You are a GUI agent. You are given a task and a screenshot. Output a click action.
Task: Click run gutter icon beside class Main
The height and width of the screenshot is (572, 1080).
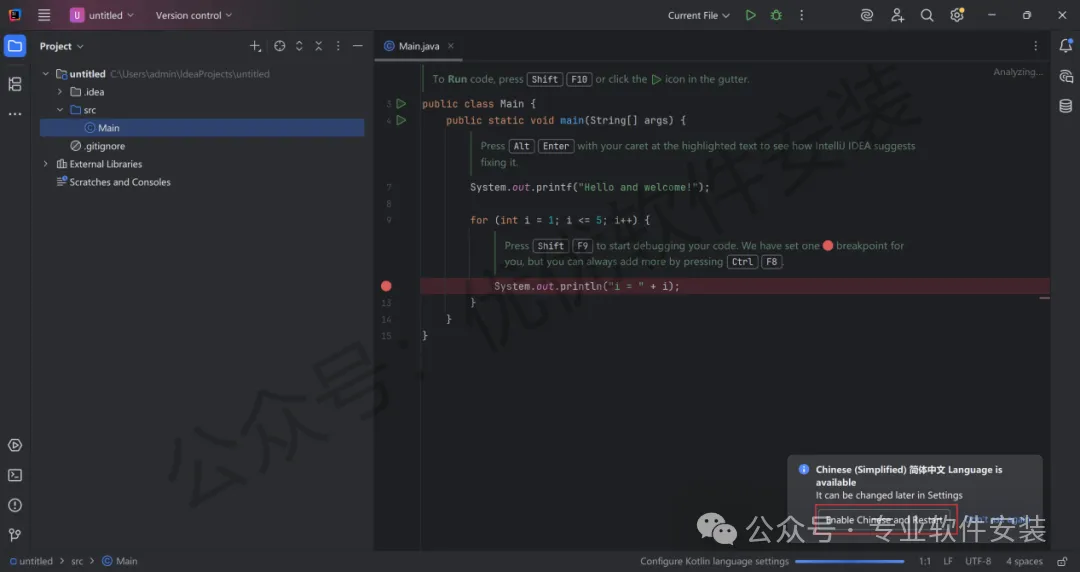[x=402, y=103]
